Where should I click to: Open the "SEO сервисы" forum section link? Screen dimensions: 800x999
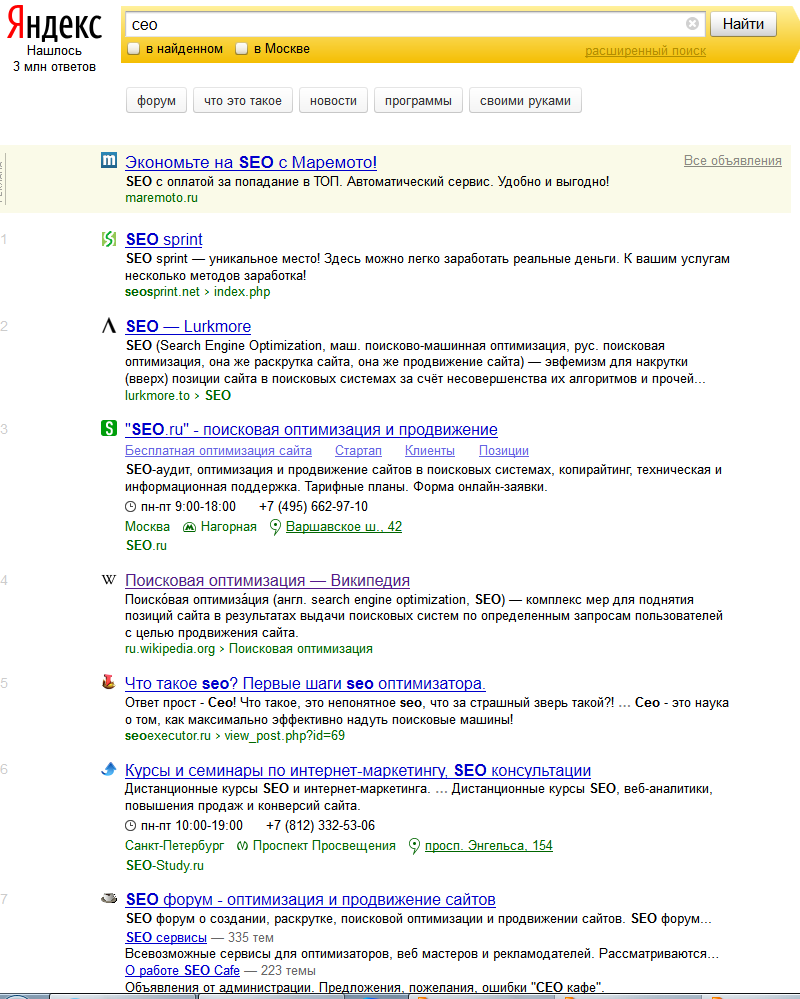coord(166,938)
